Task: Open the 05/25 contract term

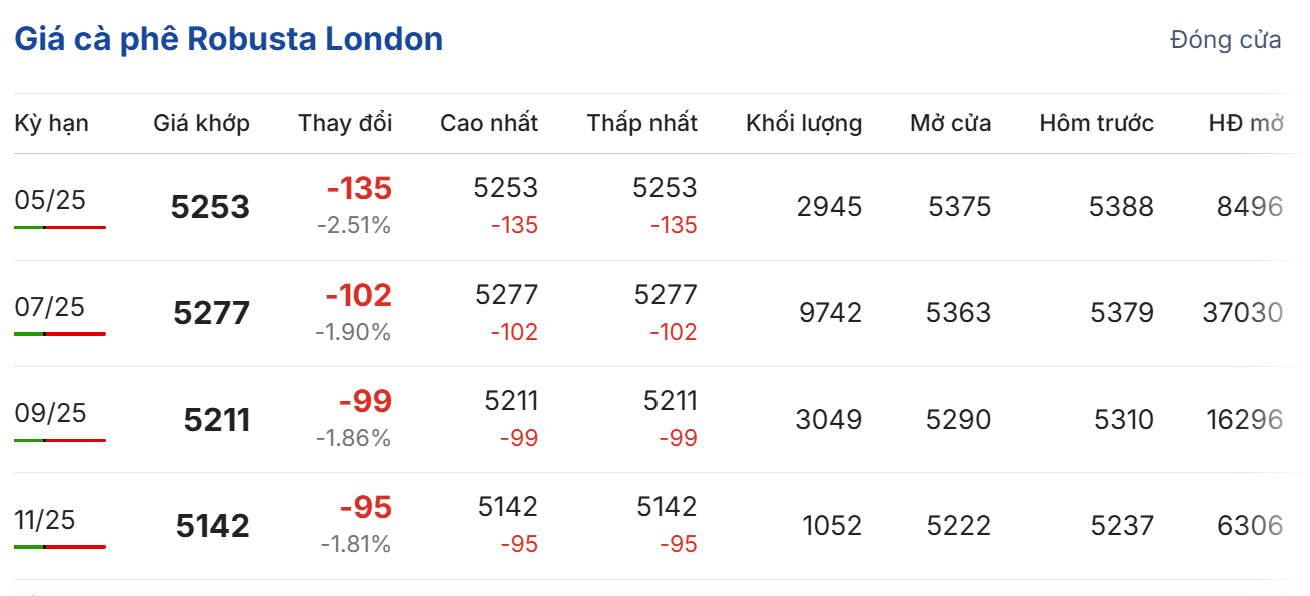Action: pos(50,200)
